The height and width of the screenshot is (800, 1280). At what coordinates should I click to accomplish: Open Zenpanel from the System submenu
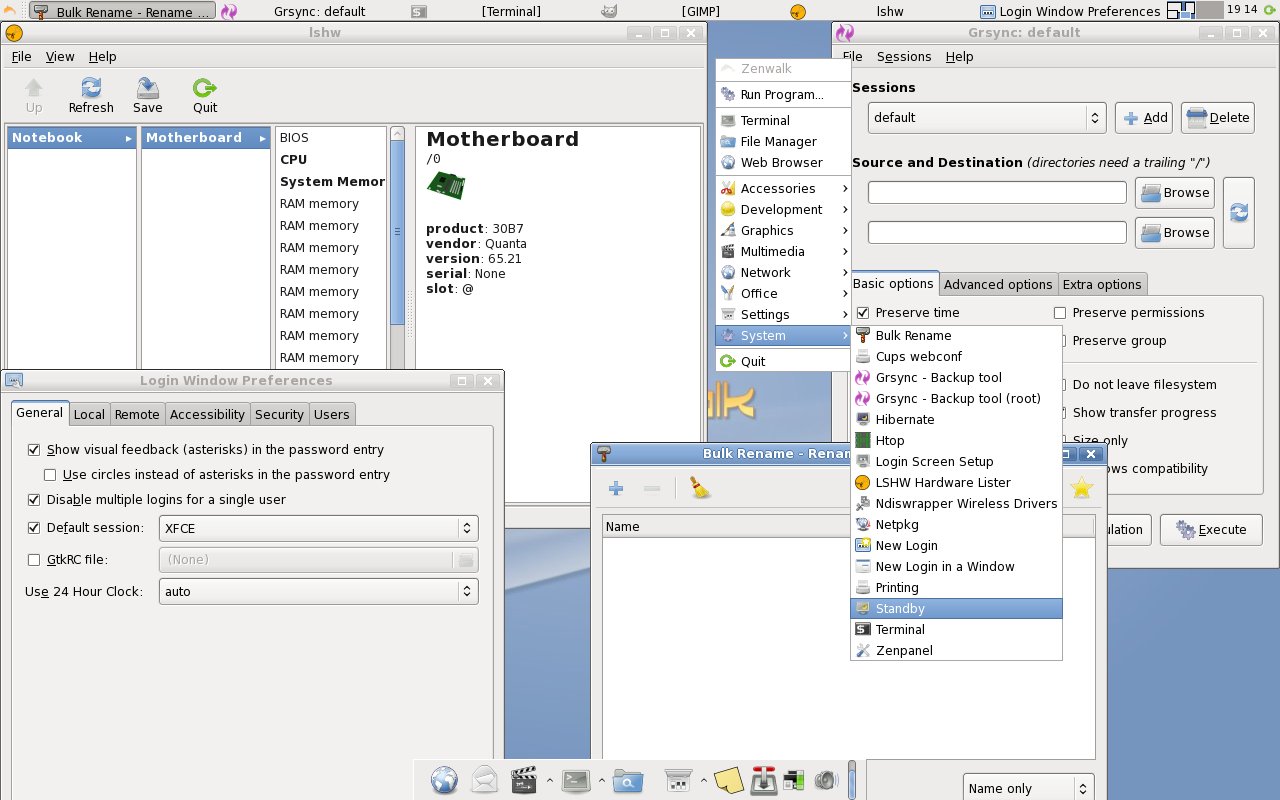coord(956,650)
